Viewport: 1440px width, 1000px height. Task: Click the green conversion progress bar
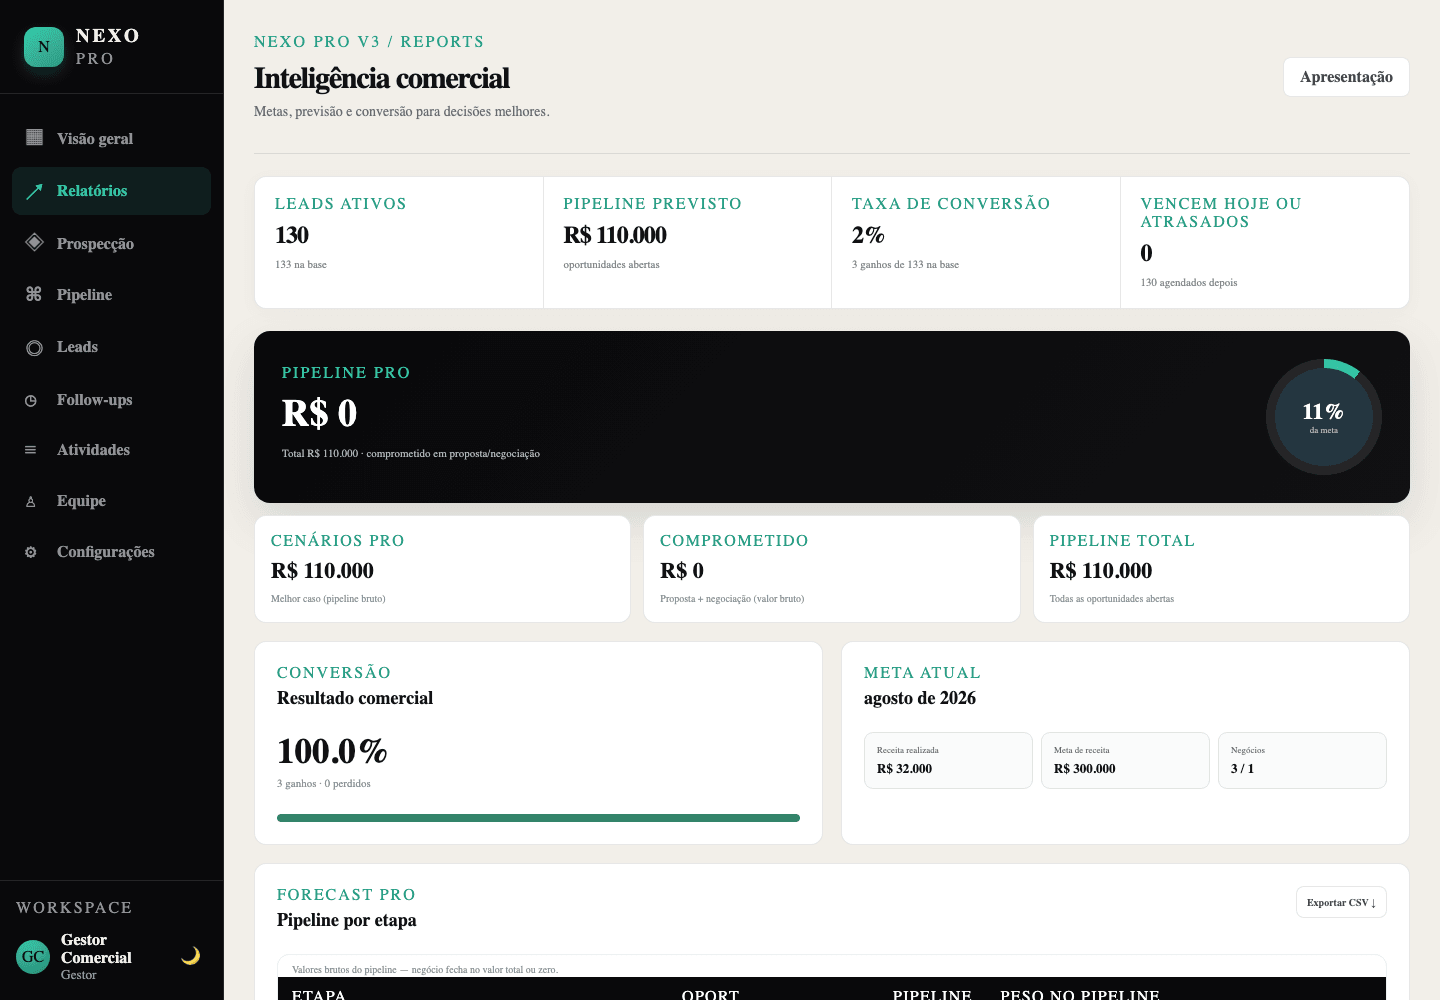538,818
